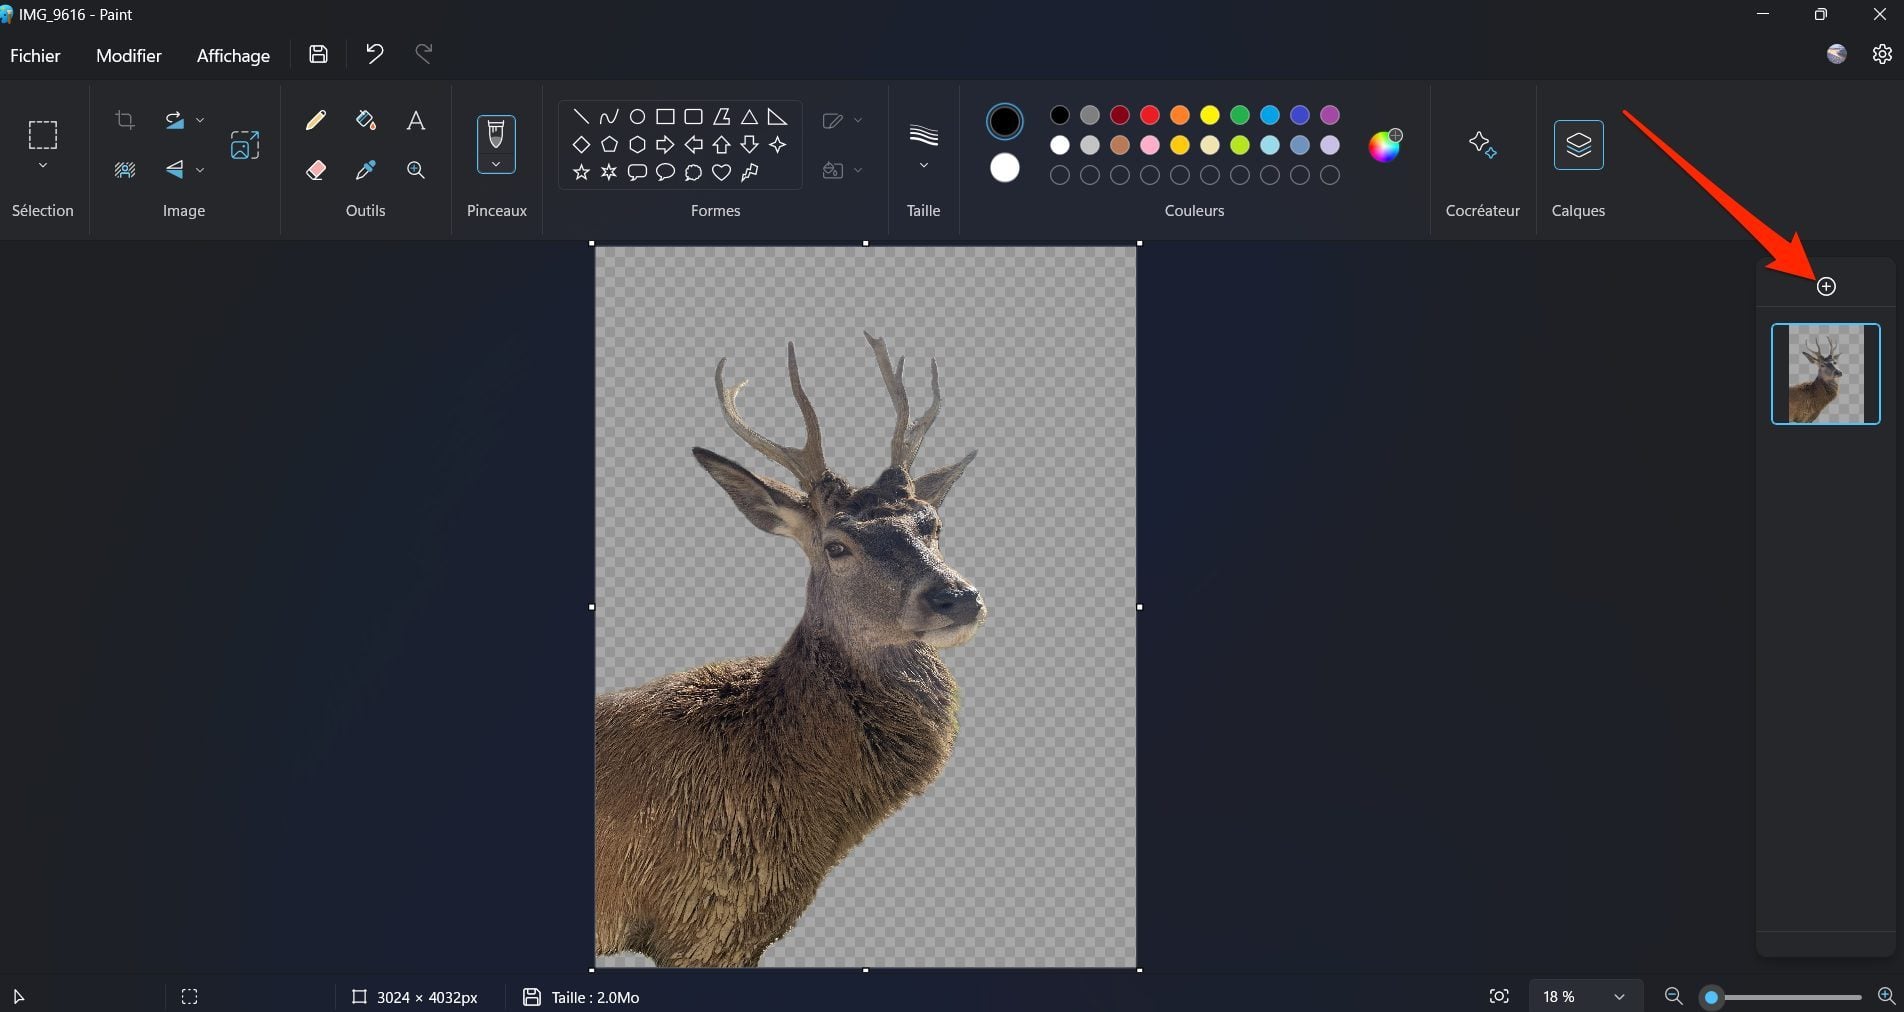The width and height of the screenshot is (1904, 1012).
Task: Click the Save button in title bar
Action: pyautogui.click(x=318, y=55)
